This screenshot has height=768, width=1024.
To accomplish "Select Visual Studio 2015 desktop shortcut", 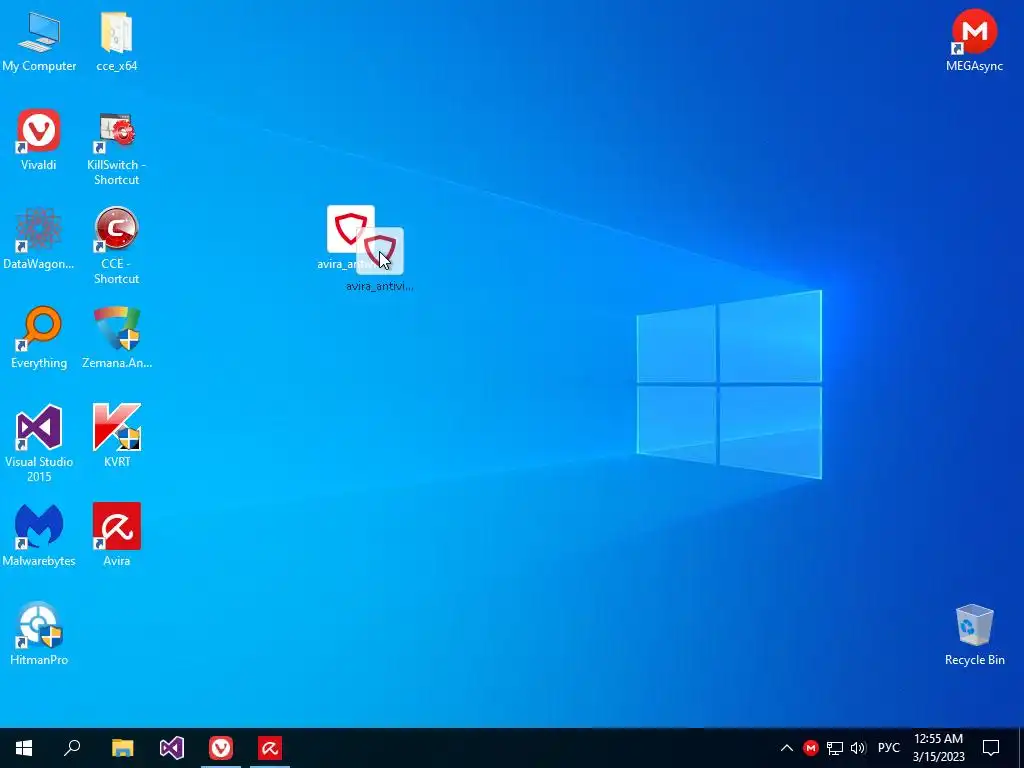I will (39, 444).
